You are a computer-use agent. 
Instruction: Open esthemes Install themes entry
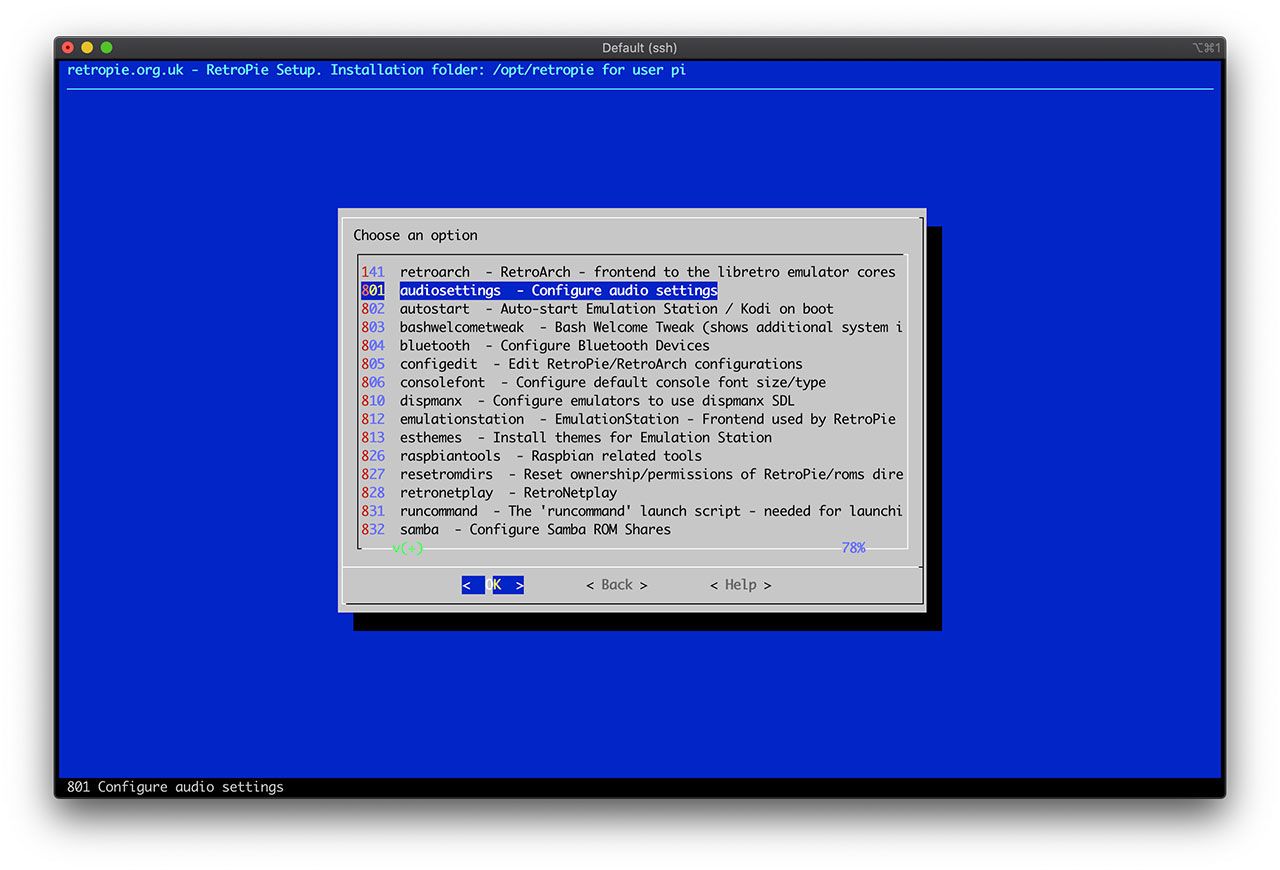[585, 437]
